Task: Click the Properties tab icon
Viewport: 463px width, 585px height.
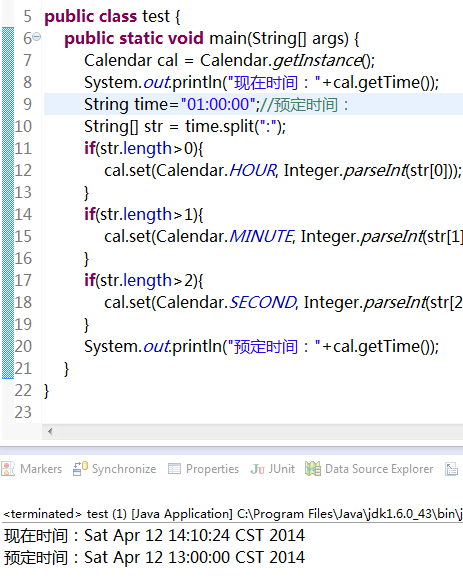Action: click(174, 469)
